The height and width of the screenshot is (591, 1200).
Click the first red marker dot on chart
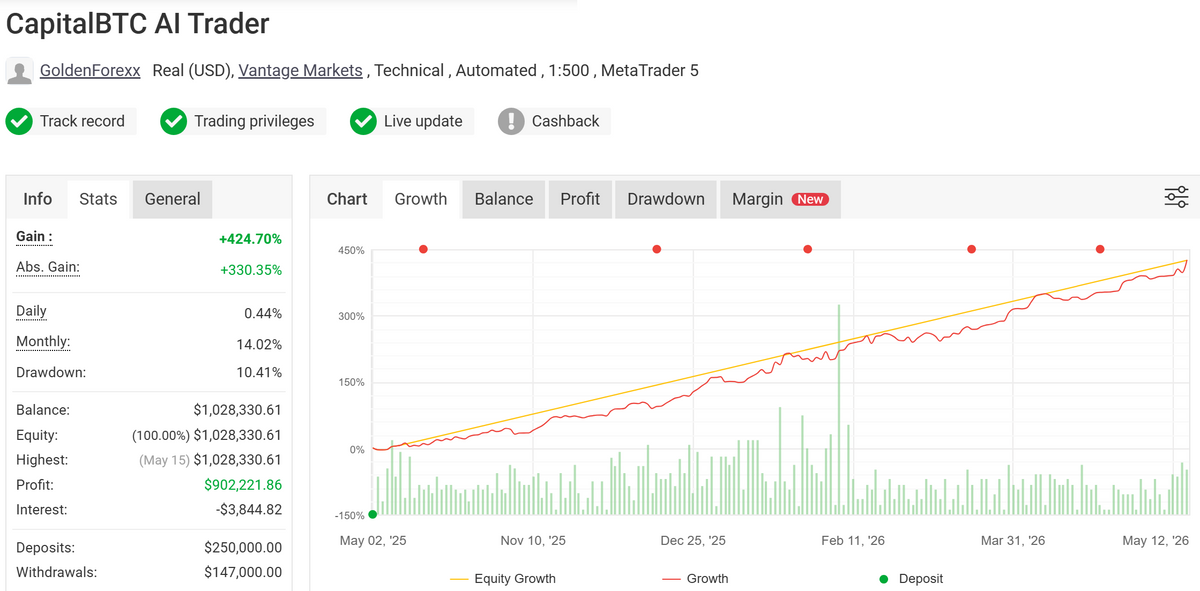tap(423, 249)
